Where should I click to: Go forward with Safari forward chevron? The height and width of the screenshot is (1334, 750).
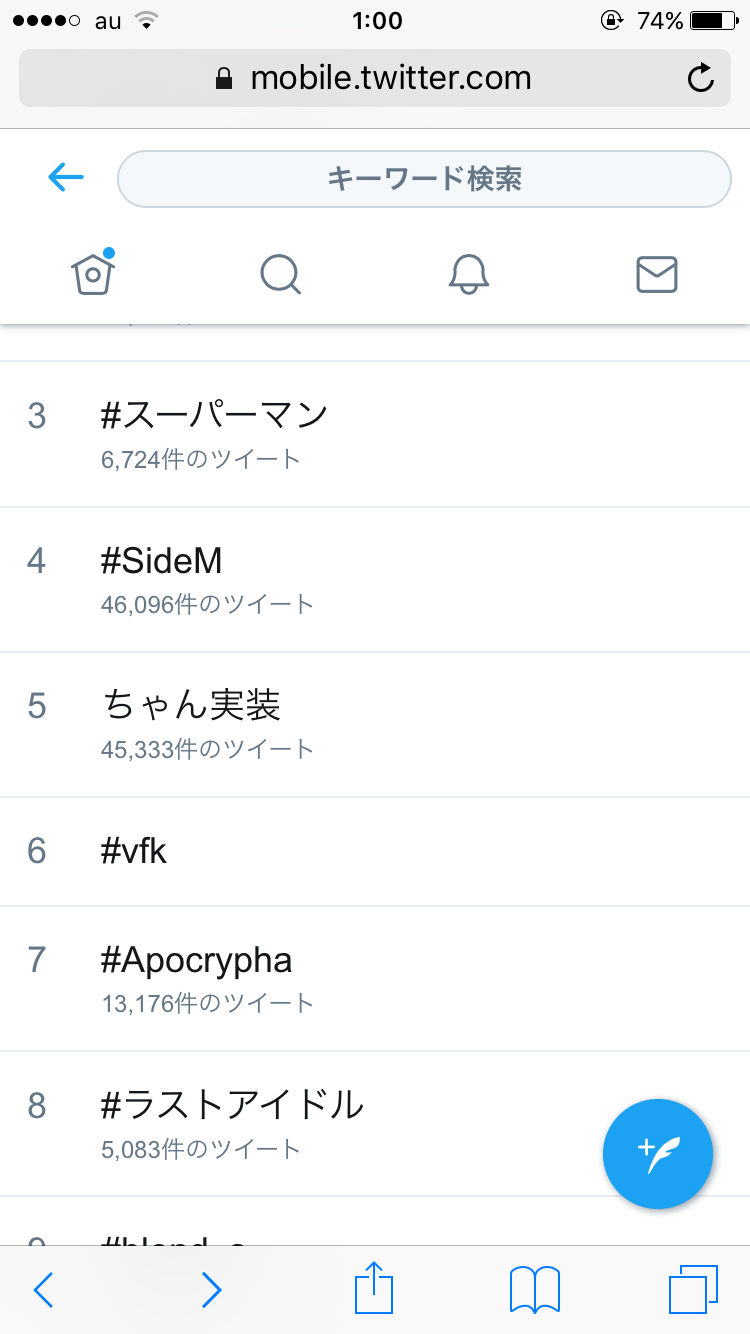tap(211, 1290)
